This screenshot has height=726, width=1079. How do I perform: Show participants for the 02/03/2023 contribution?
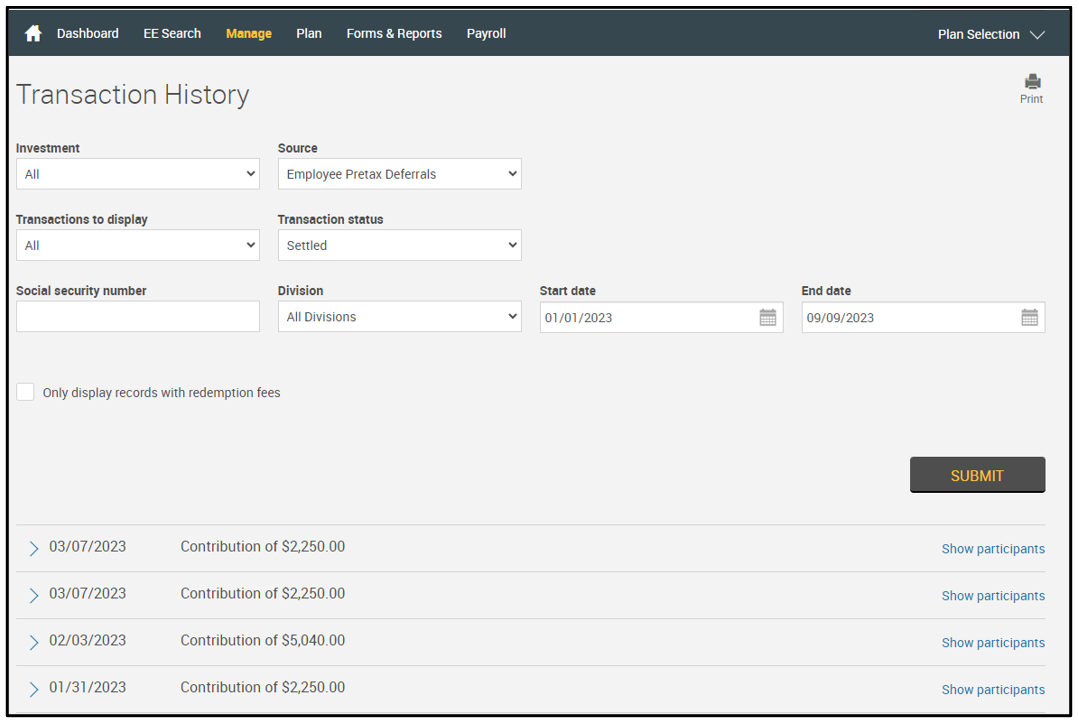[x=992, y=643]
